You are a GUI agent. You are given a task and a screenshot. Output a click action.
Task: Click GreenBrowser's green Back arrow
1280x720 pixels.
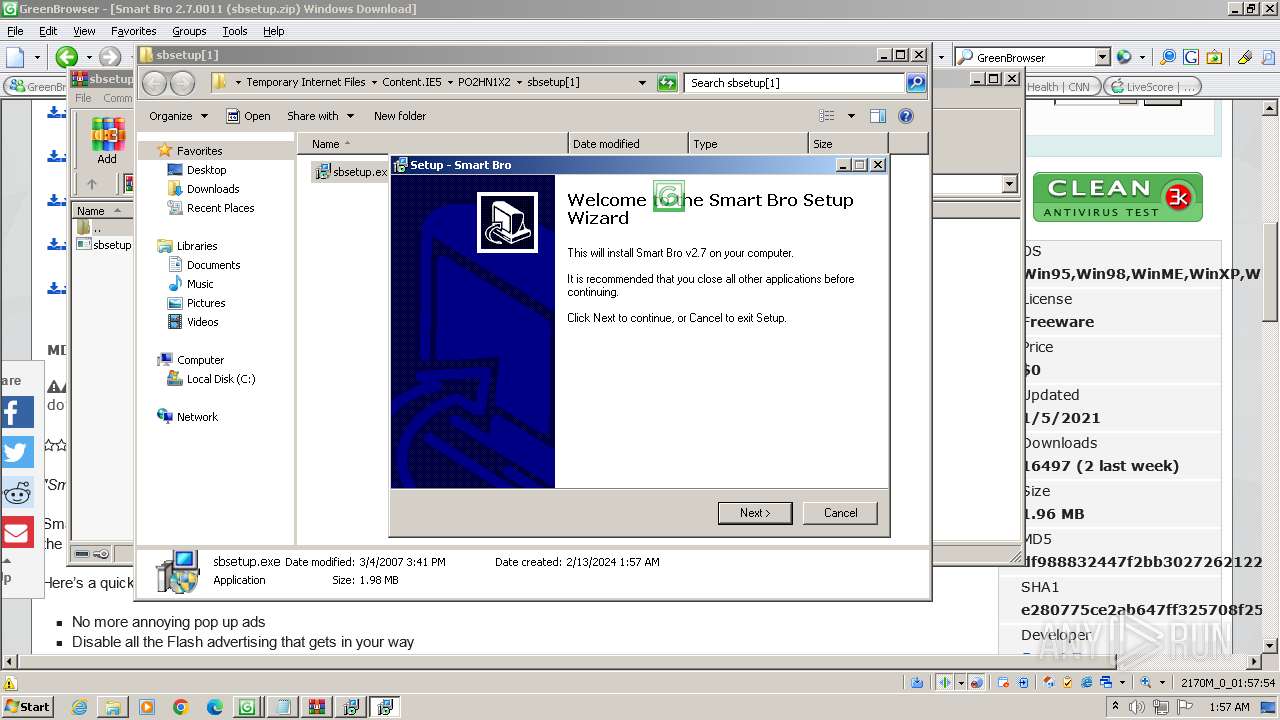pos(67,57)
